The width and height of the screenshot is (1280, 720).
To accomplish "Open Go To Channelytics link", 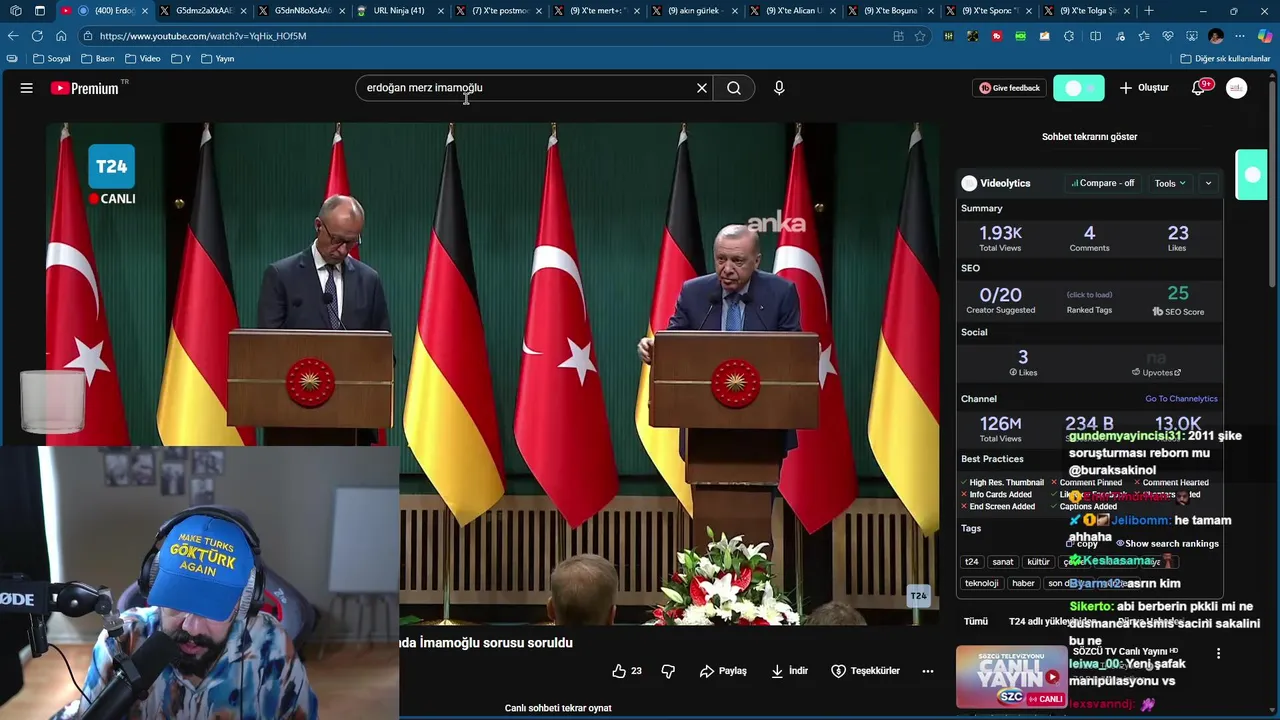I will (1181, 399).
